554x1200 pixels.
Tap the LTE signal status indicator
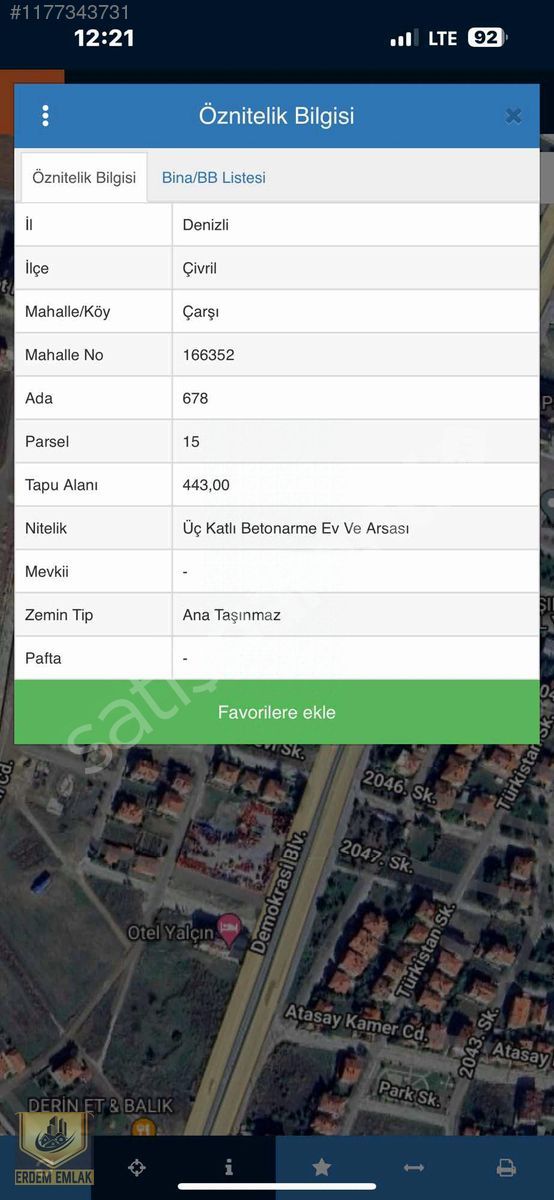click(442, 38)
